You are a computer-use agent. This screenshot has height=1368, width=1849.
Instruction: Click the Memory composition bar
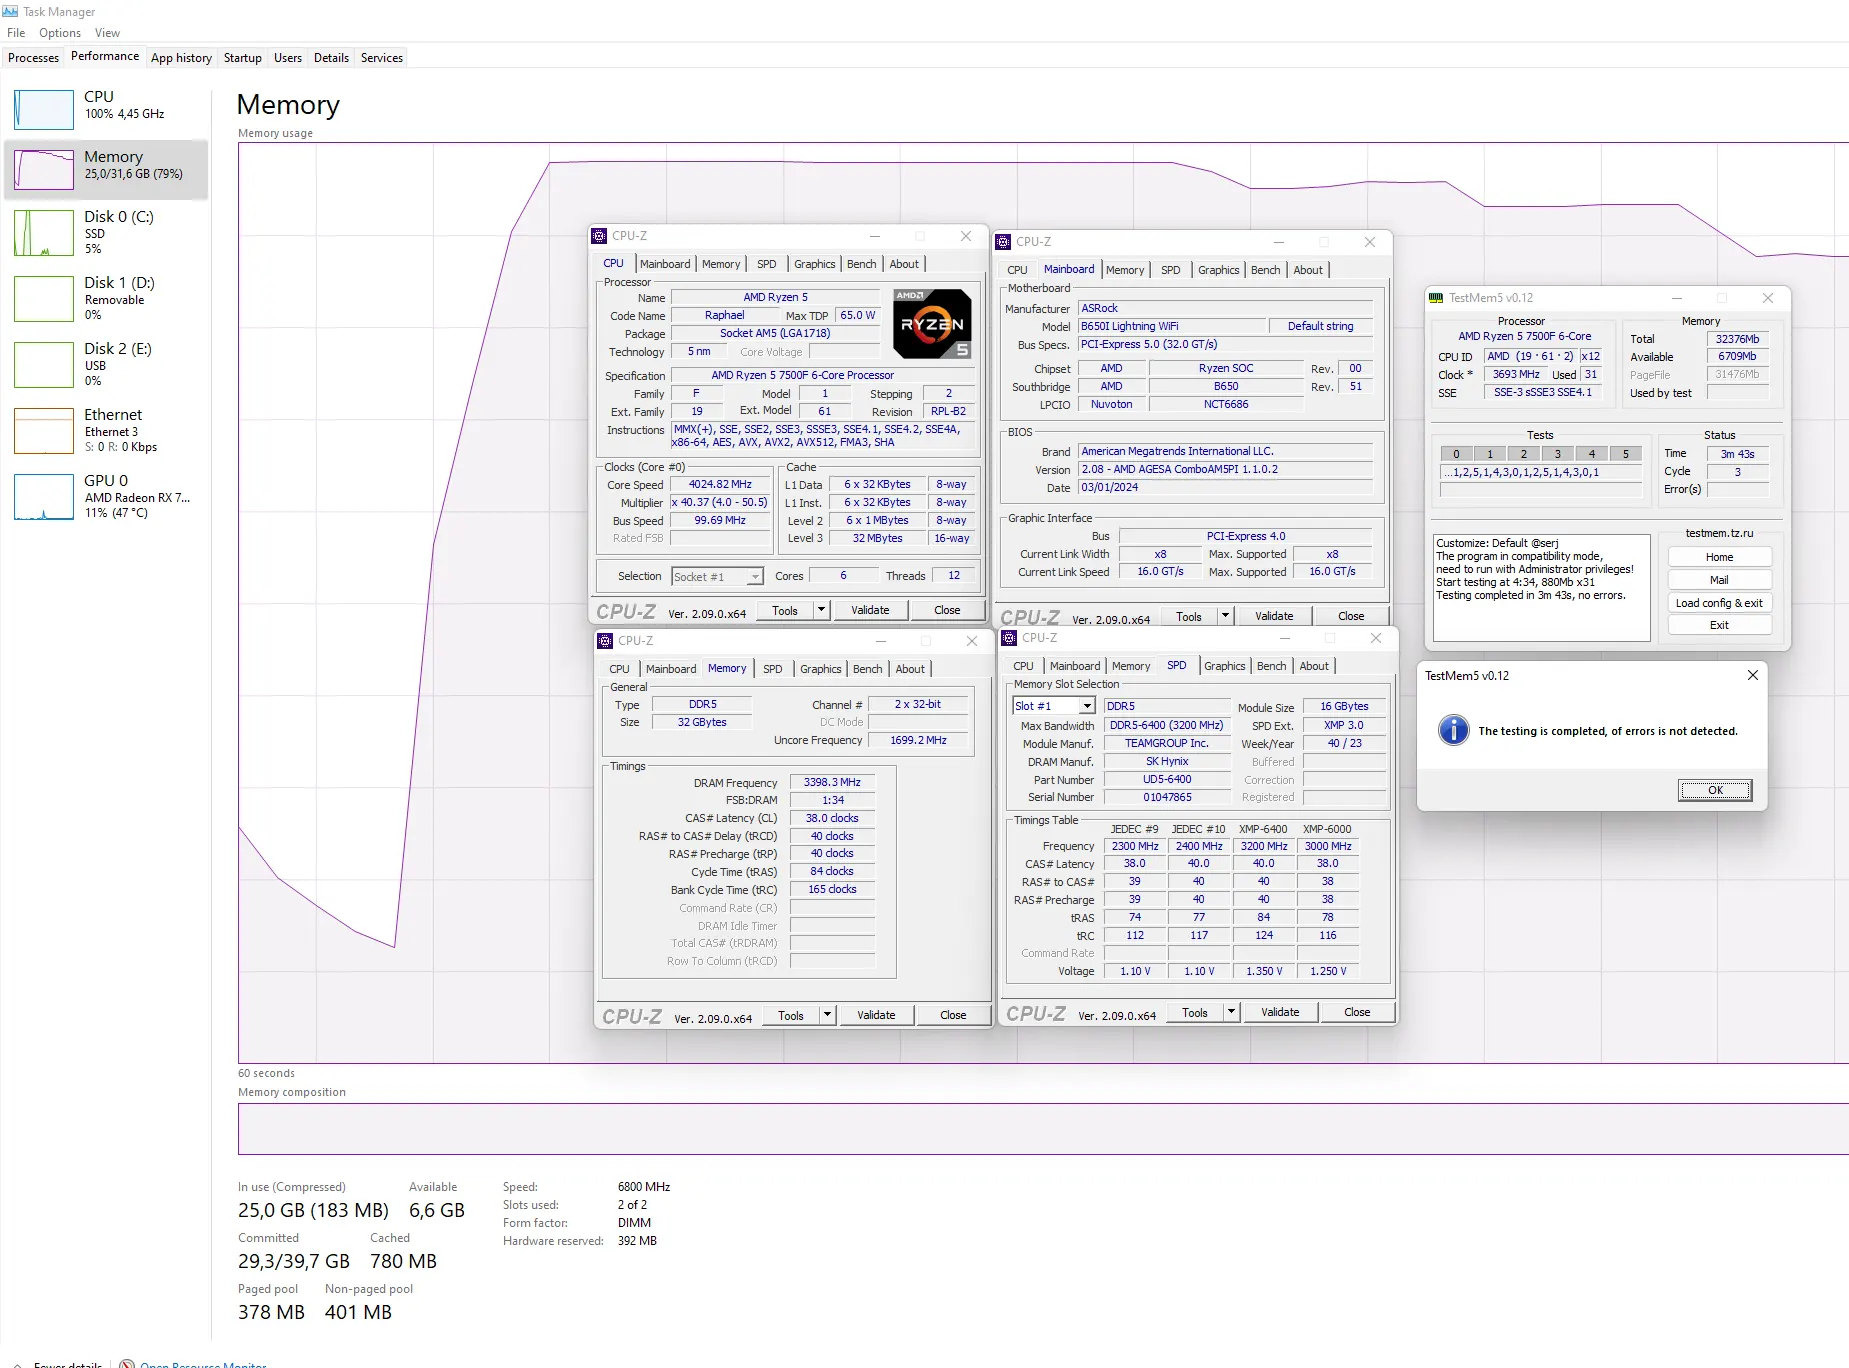click(x=1043, y=1129)
